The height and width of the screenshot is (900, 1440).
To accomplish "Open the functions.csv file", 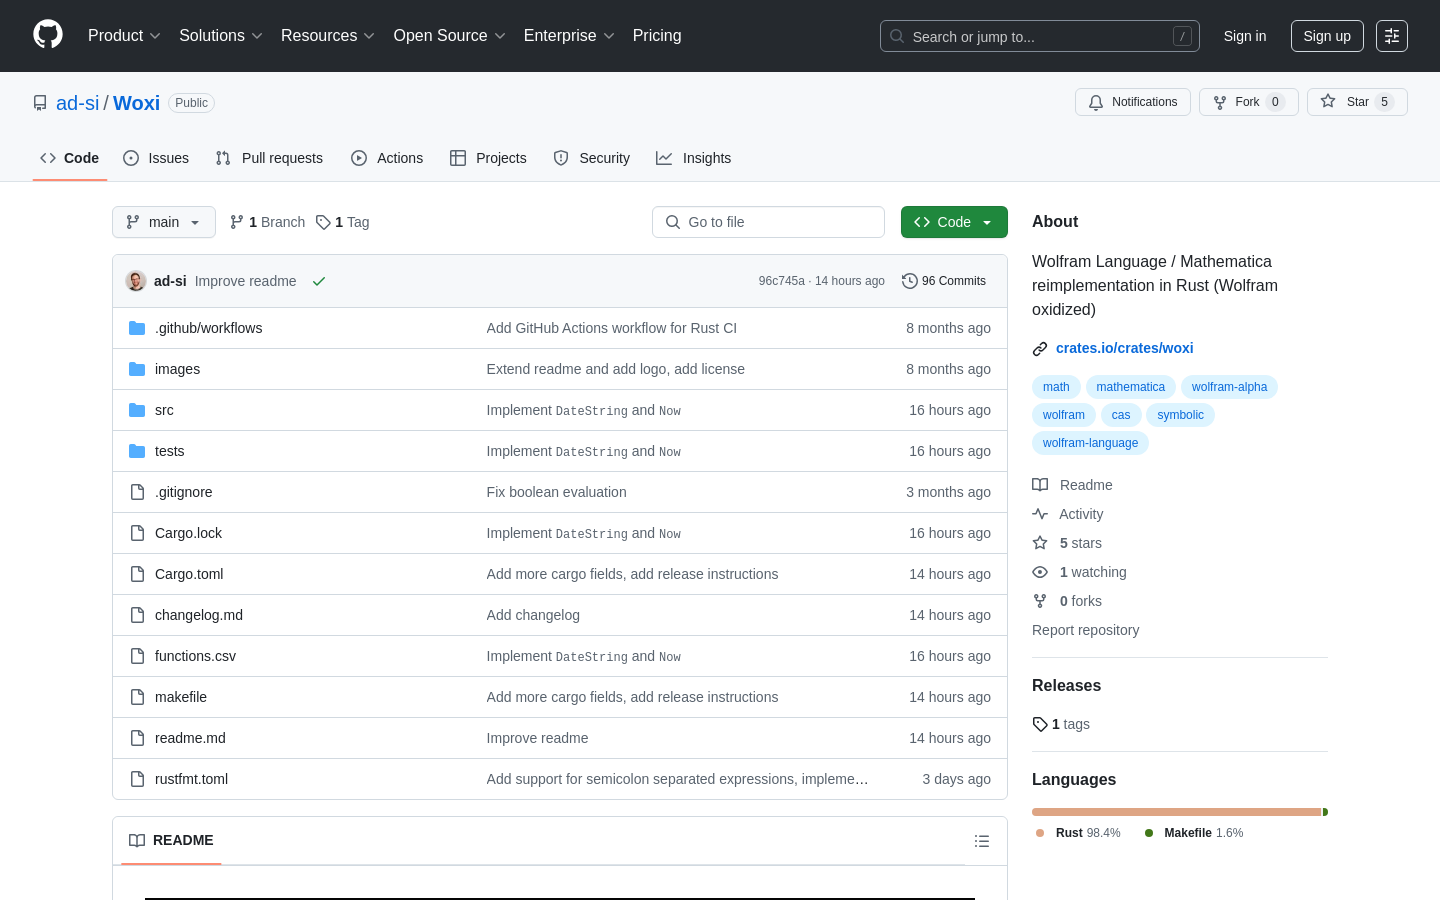I will coord(195,656).
